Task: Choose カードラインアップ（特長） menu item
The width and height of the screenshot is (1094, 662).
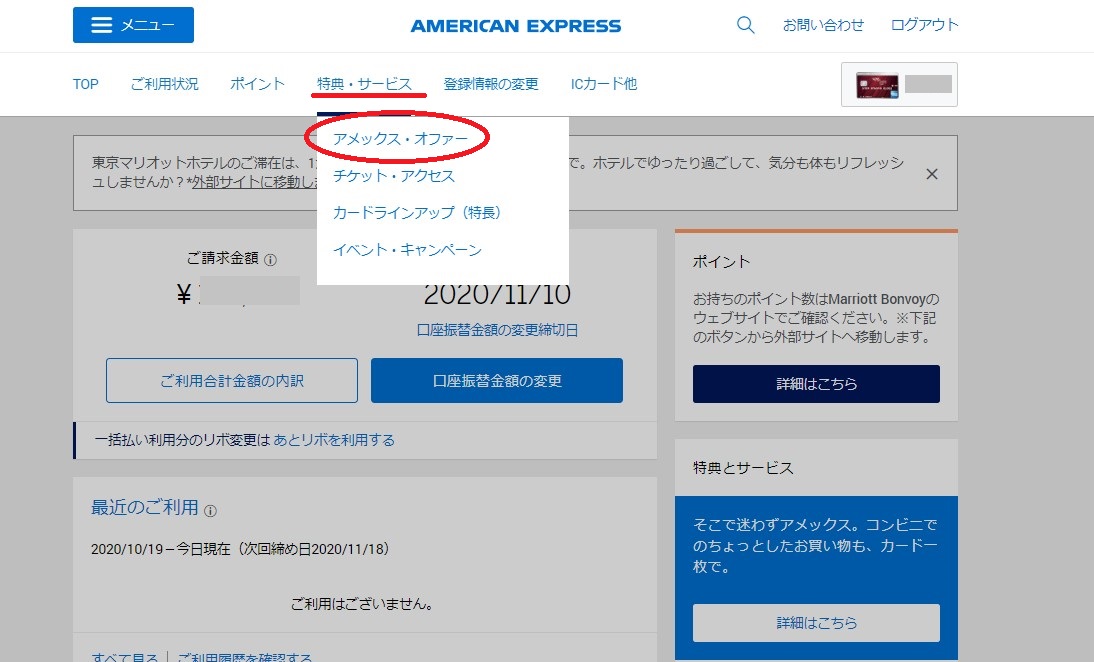Action: tap(417, 213)
